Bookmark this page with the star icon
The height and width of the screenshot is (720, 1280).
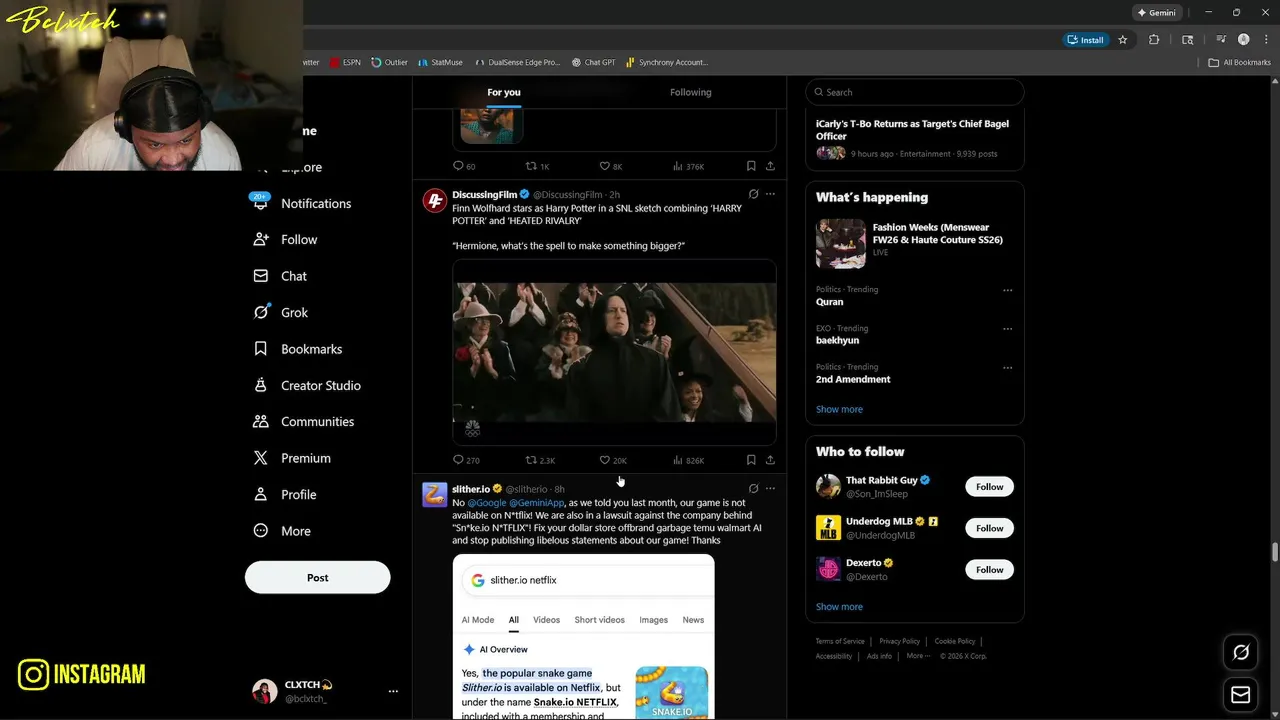pos(1123,40)
